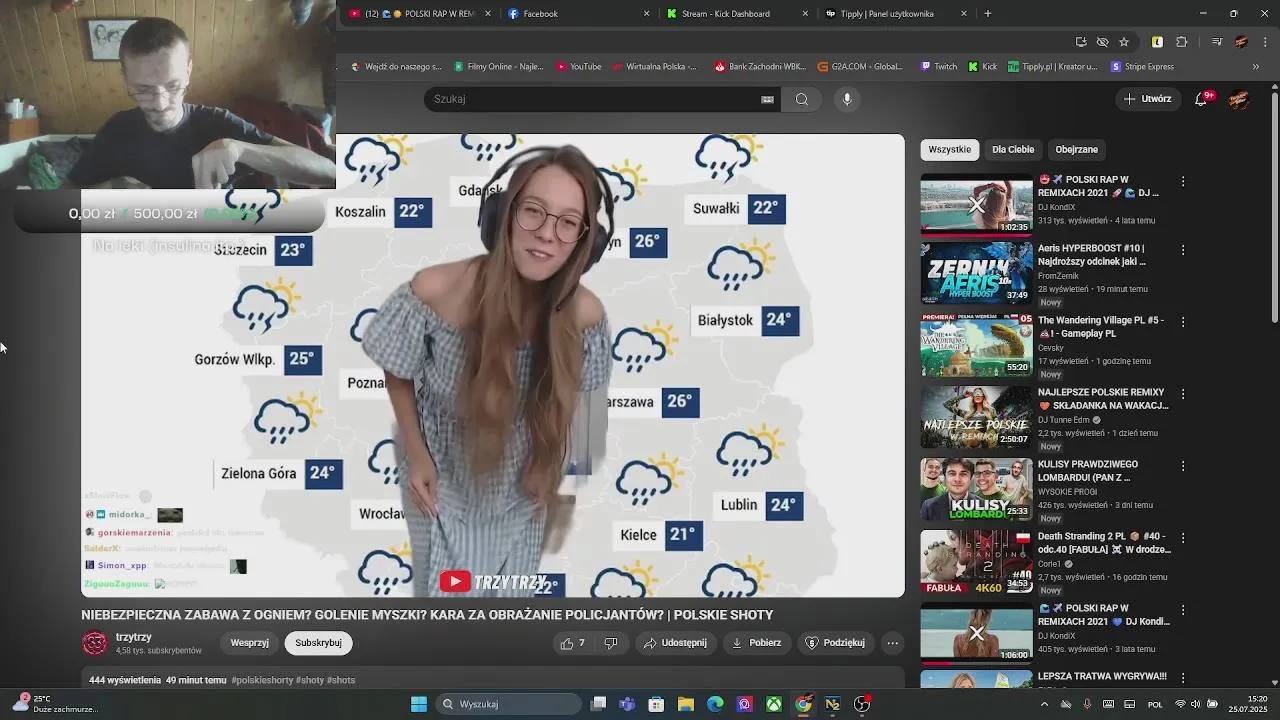Image resolution: width=1280 pixels, height=720 pixels.
Task: Click the Podziękuj button
Action: 835,643
